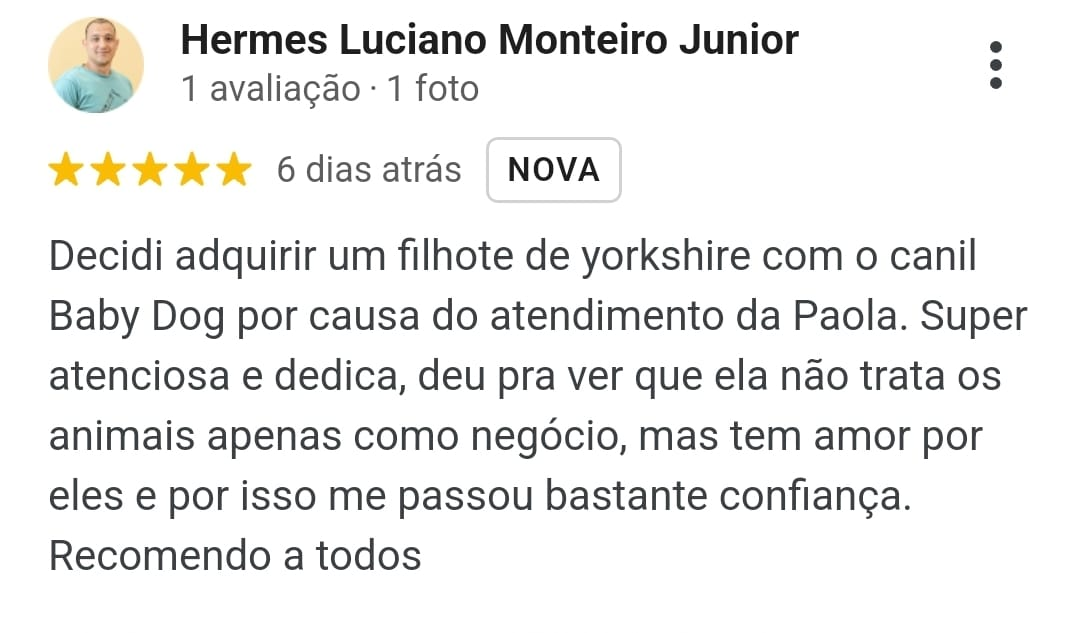Screen dimensions: 1080x633
Task: Click the fifth yellow rating star
Action: coord(234,171)
